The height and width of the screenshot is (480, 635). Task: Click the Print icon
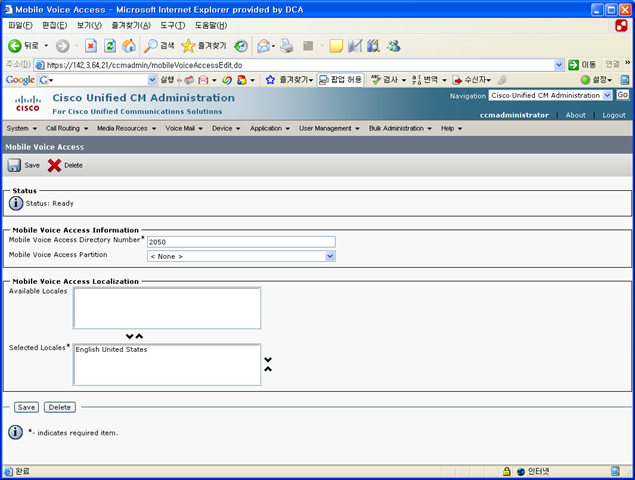tap(287, 46)
